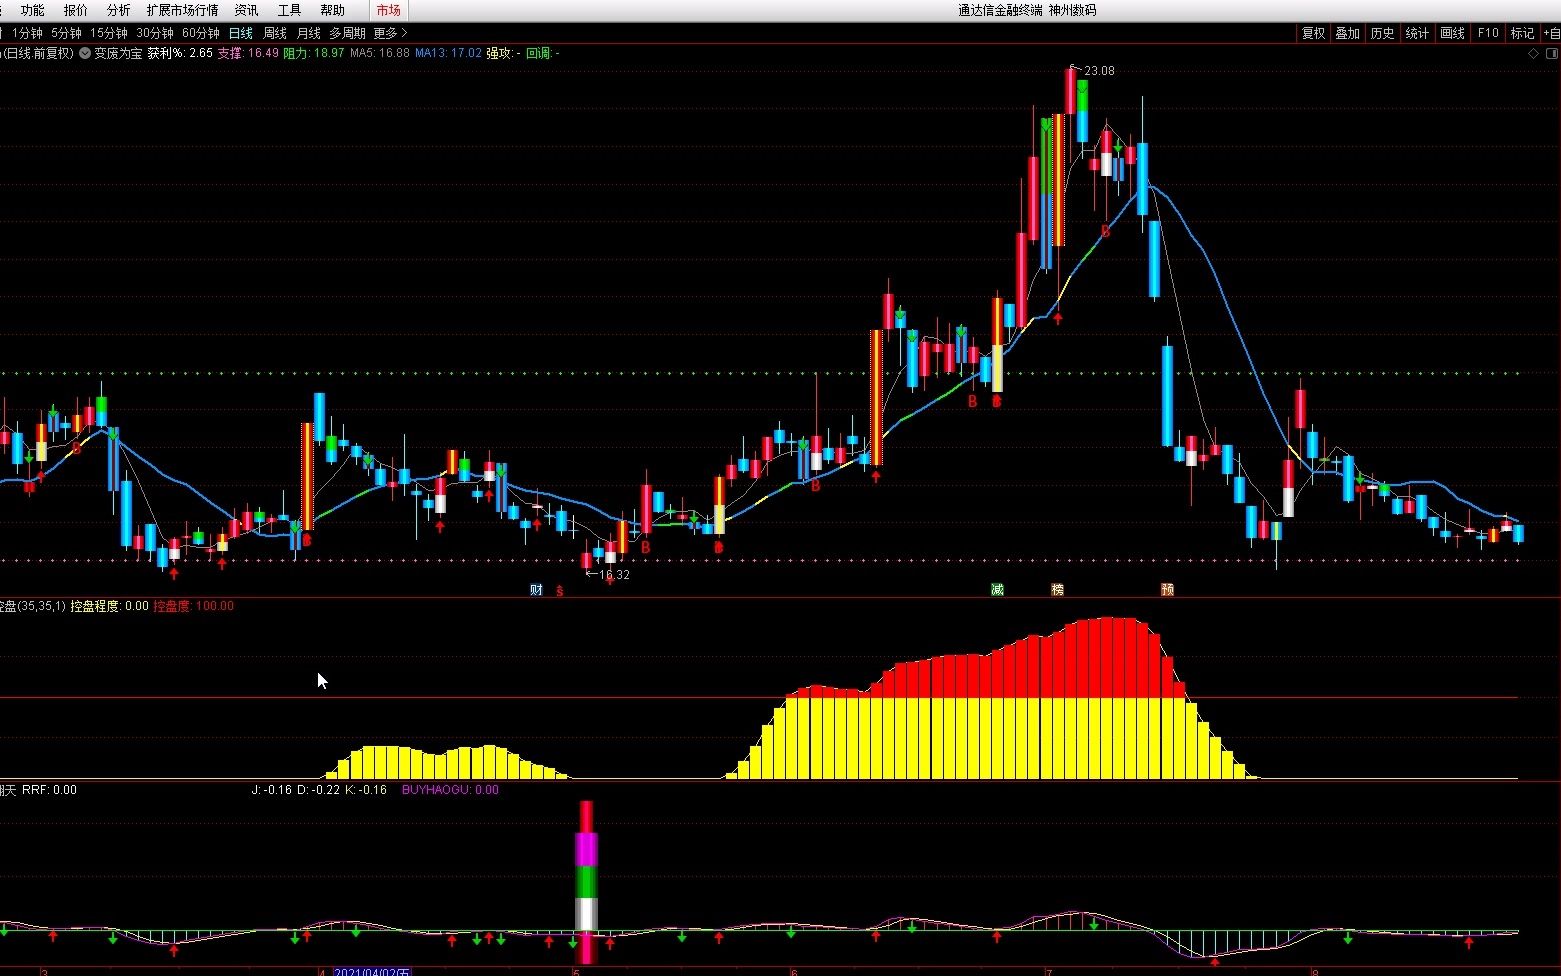
Task: Open the 多周期 multi-period view
Action: click(347, 33)
